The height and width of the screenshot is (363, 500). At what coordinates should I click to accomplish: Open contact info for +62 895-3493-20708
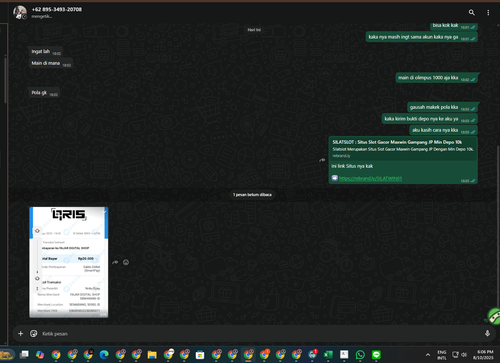tap(57, 9)
